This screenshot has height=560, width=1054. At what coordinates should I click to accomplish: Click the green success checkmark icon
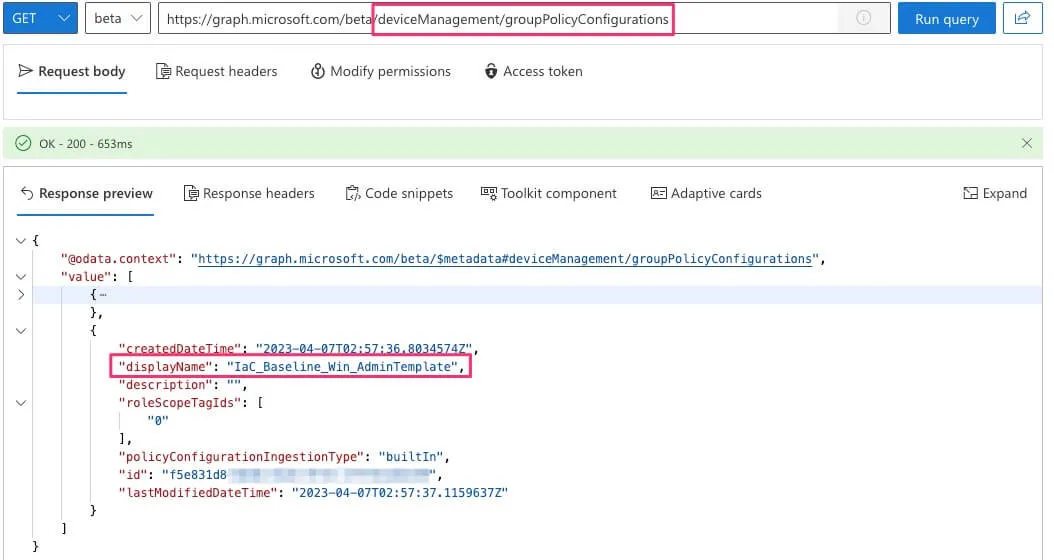point(23,144)
